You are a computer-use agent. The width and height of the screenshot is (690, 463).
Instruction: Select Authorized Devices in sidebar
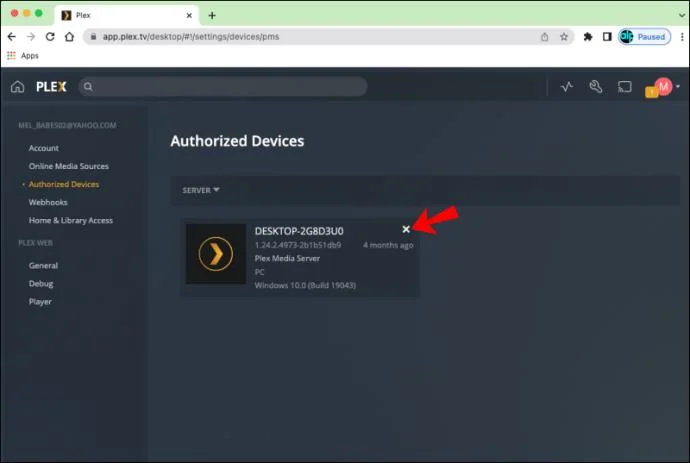coord(64,184)
